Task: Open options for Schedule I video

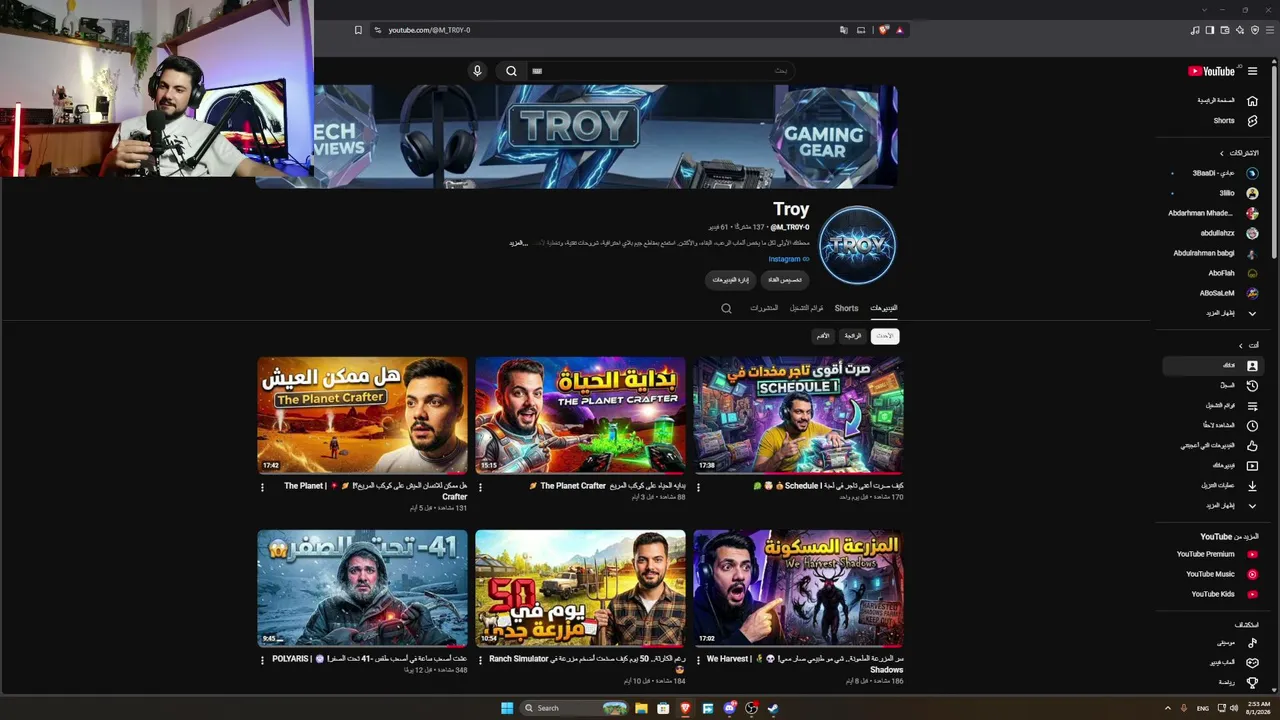Action: coord(698,487)
